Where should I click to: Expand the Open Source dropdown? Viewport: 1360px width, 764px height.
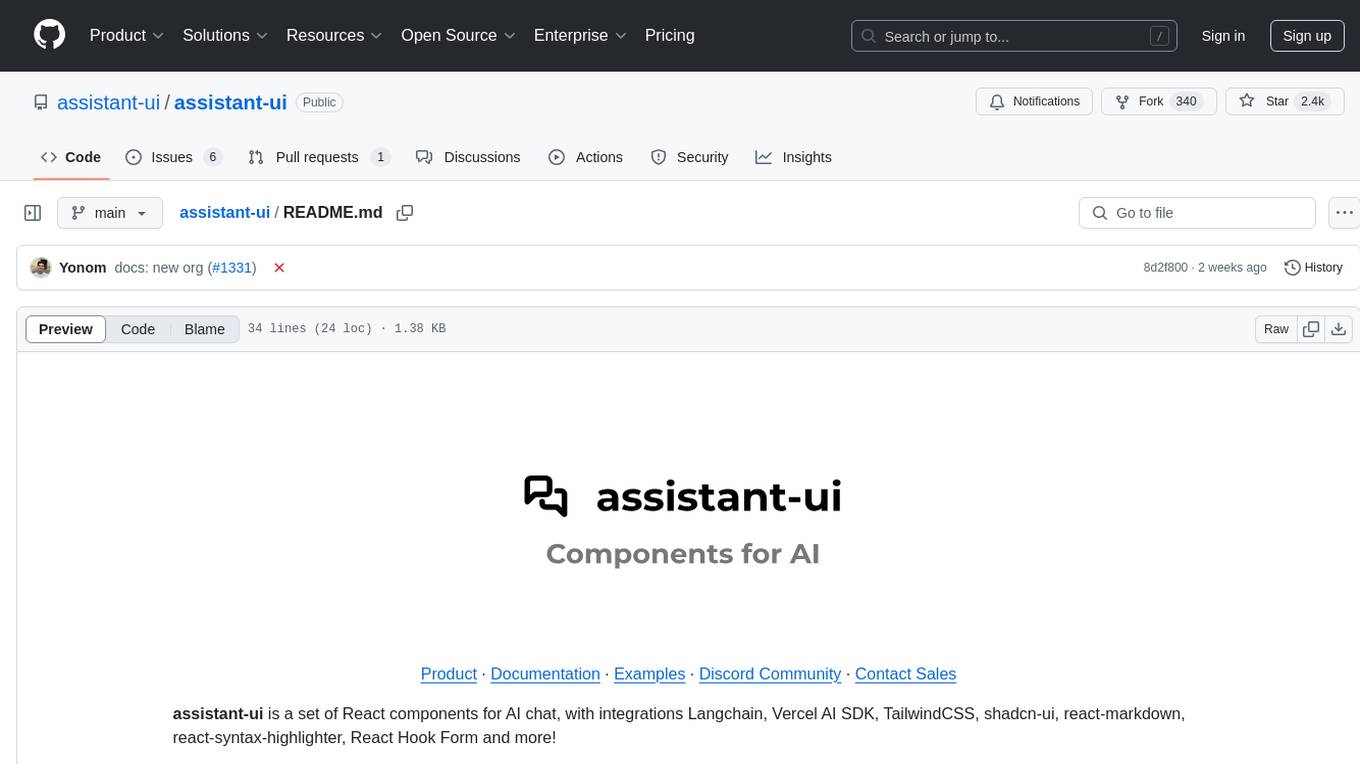458,35
